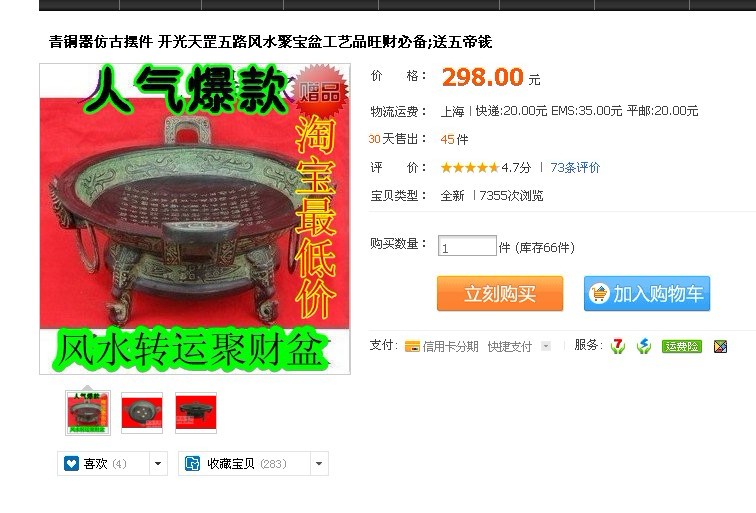The height and width of the screenshot is (513, 756).
Task: Select the first product thumbnail
Action: 88,413
